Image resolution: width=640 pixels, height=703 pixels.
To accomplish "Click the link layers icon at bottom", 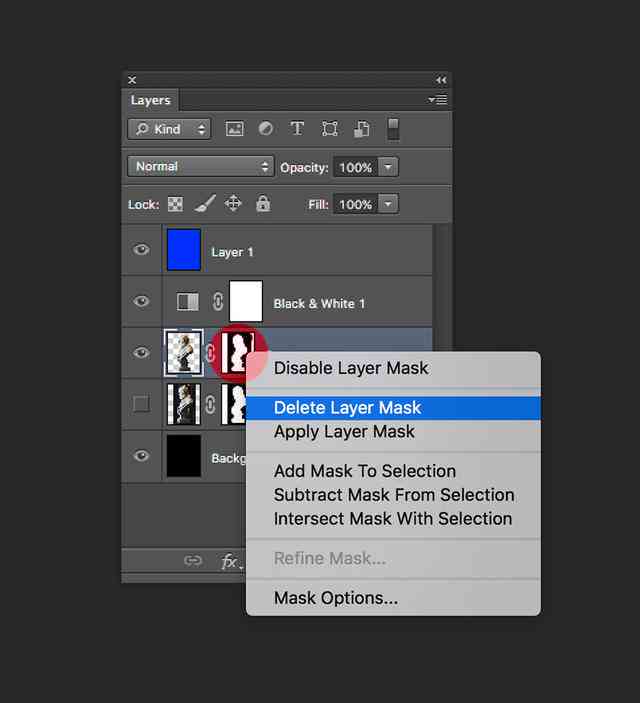I will 193,560.
